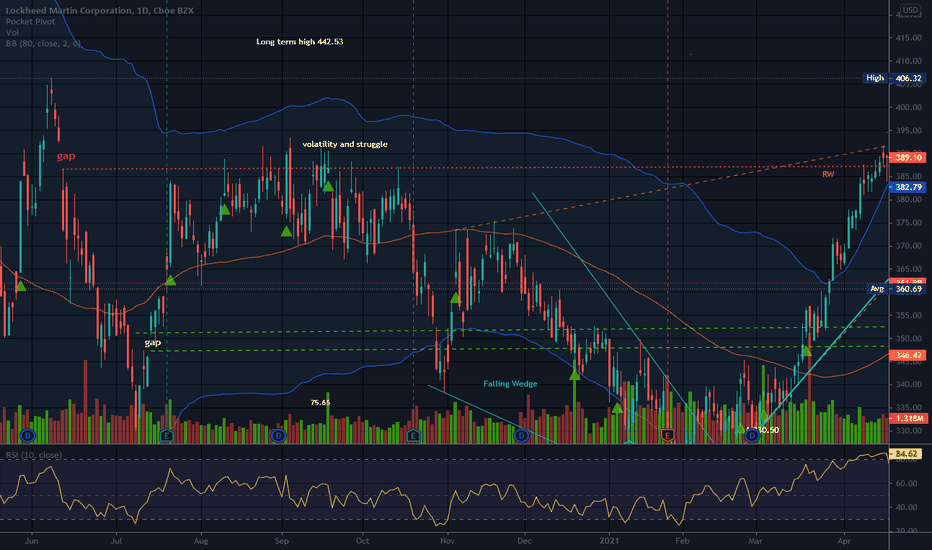Click the 75.65 volume annotation

click(320, 403)
